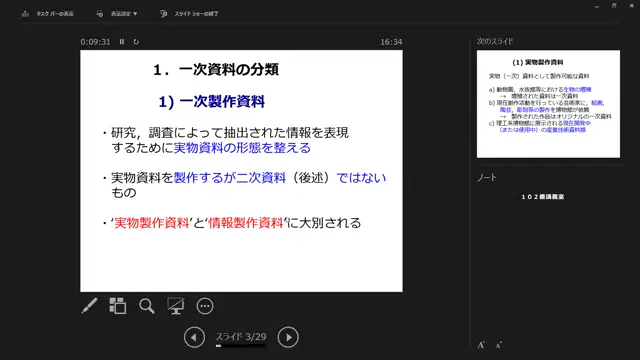The image size is (640, 360).
Task: Click the elapsed time 0:09:31
Action: [96, 42]
